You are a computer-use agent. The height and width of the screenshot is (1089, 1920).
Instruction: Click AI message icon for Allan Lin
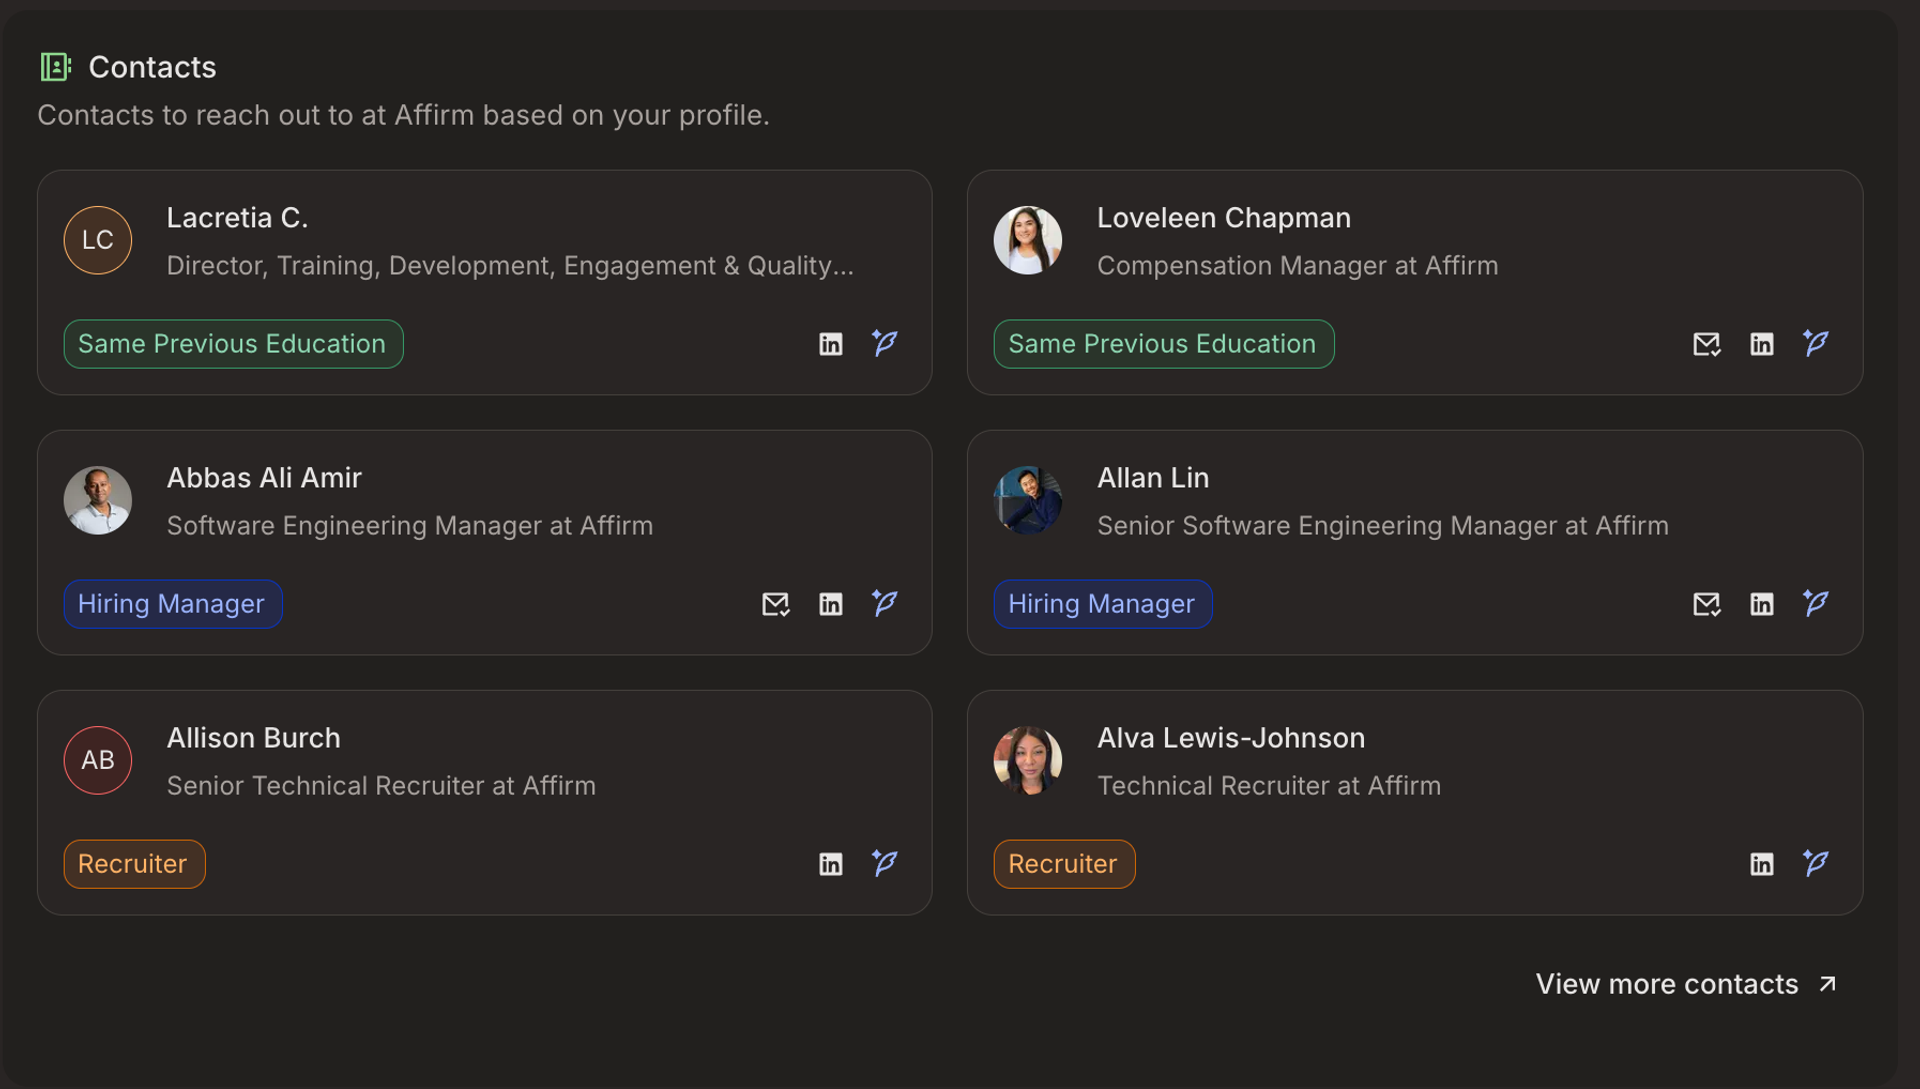1816,603
